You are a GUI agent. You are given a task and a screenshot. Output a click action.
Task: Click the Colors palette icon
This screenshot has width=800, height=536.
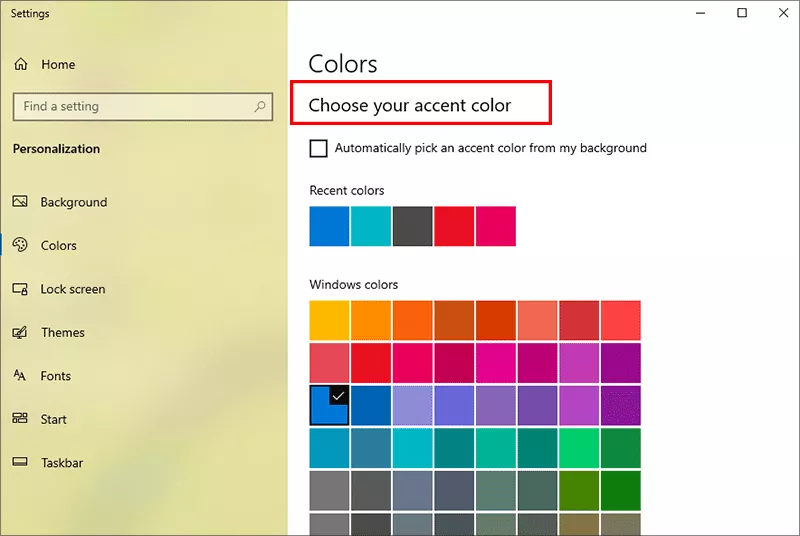pos(20,245)
